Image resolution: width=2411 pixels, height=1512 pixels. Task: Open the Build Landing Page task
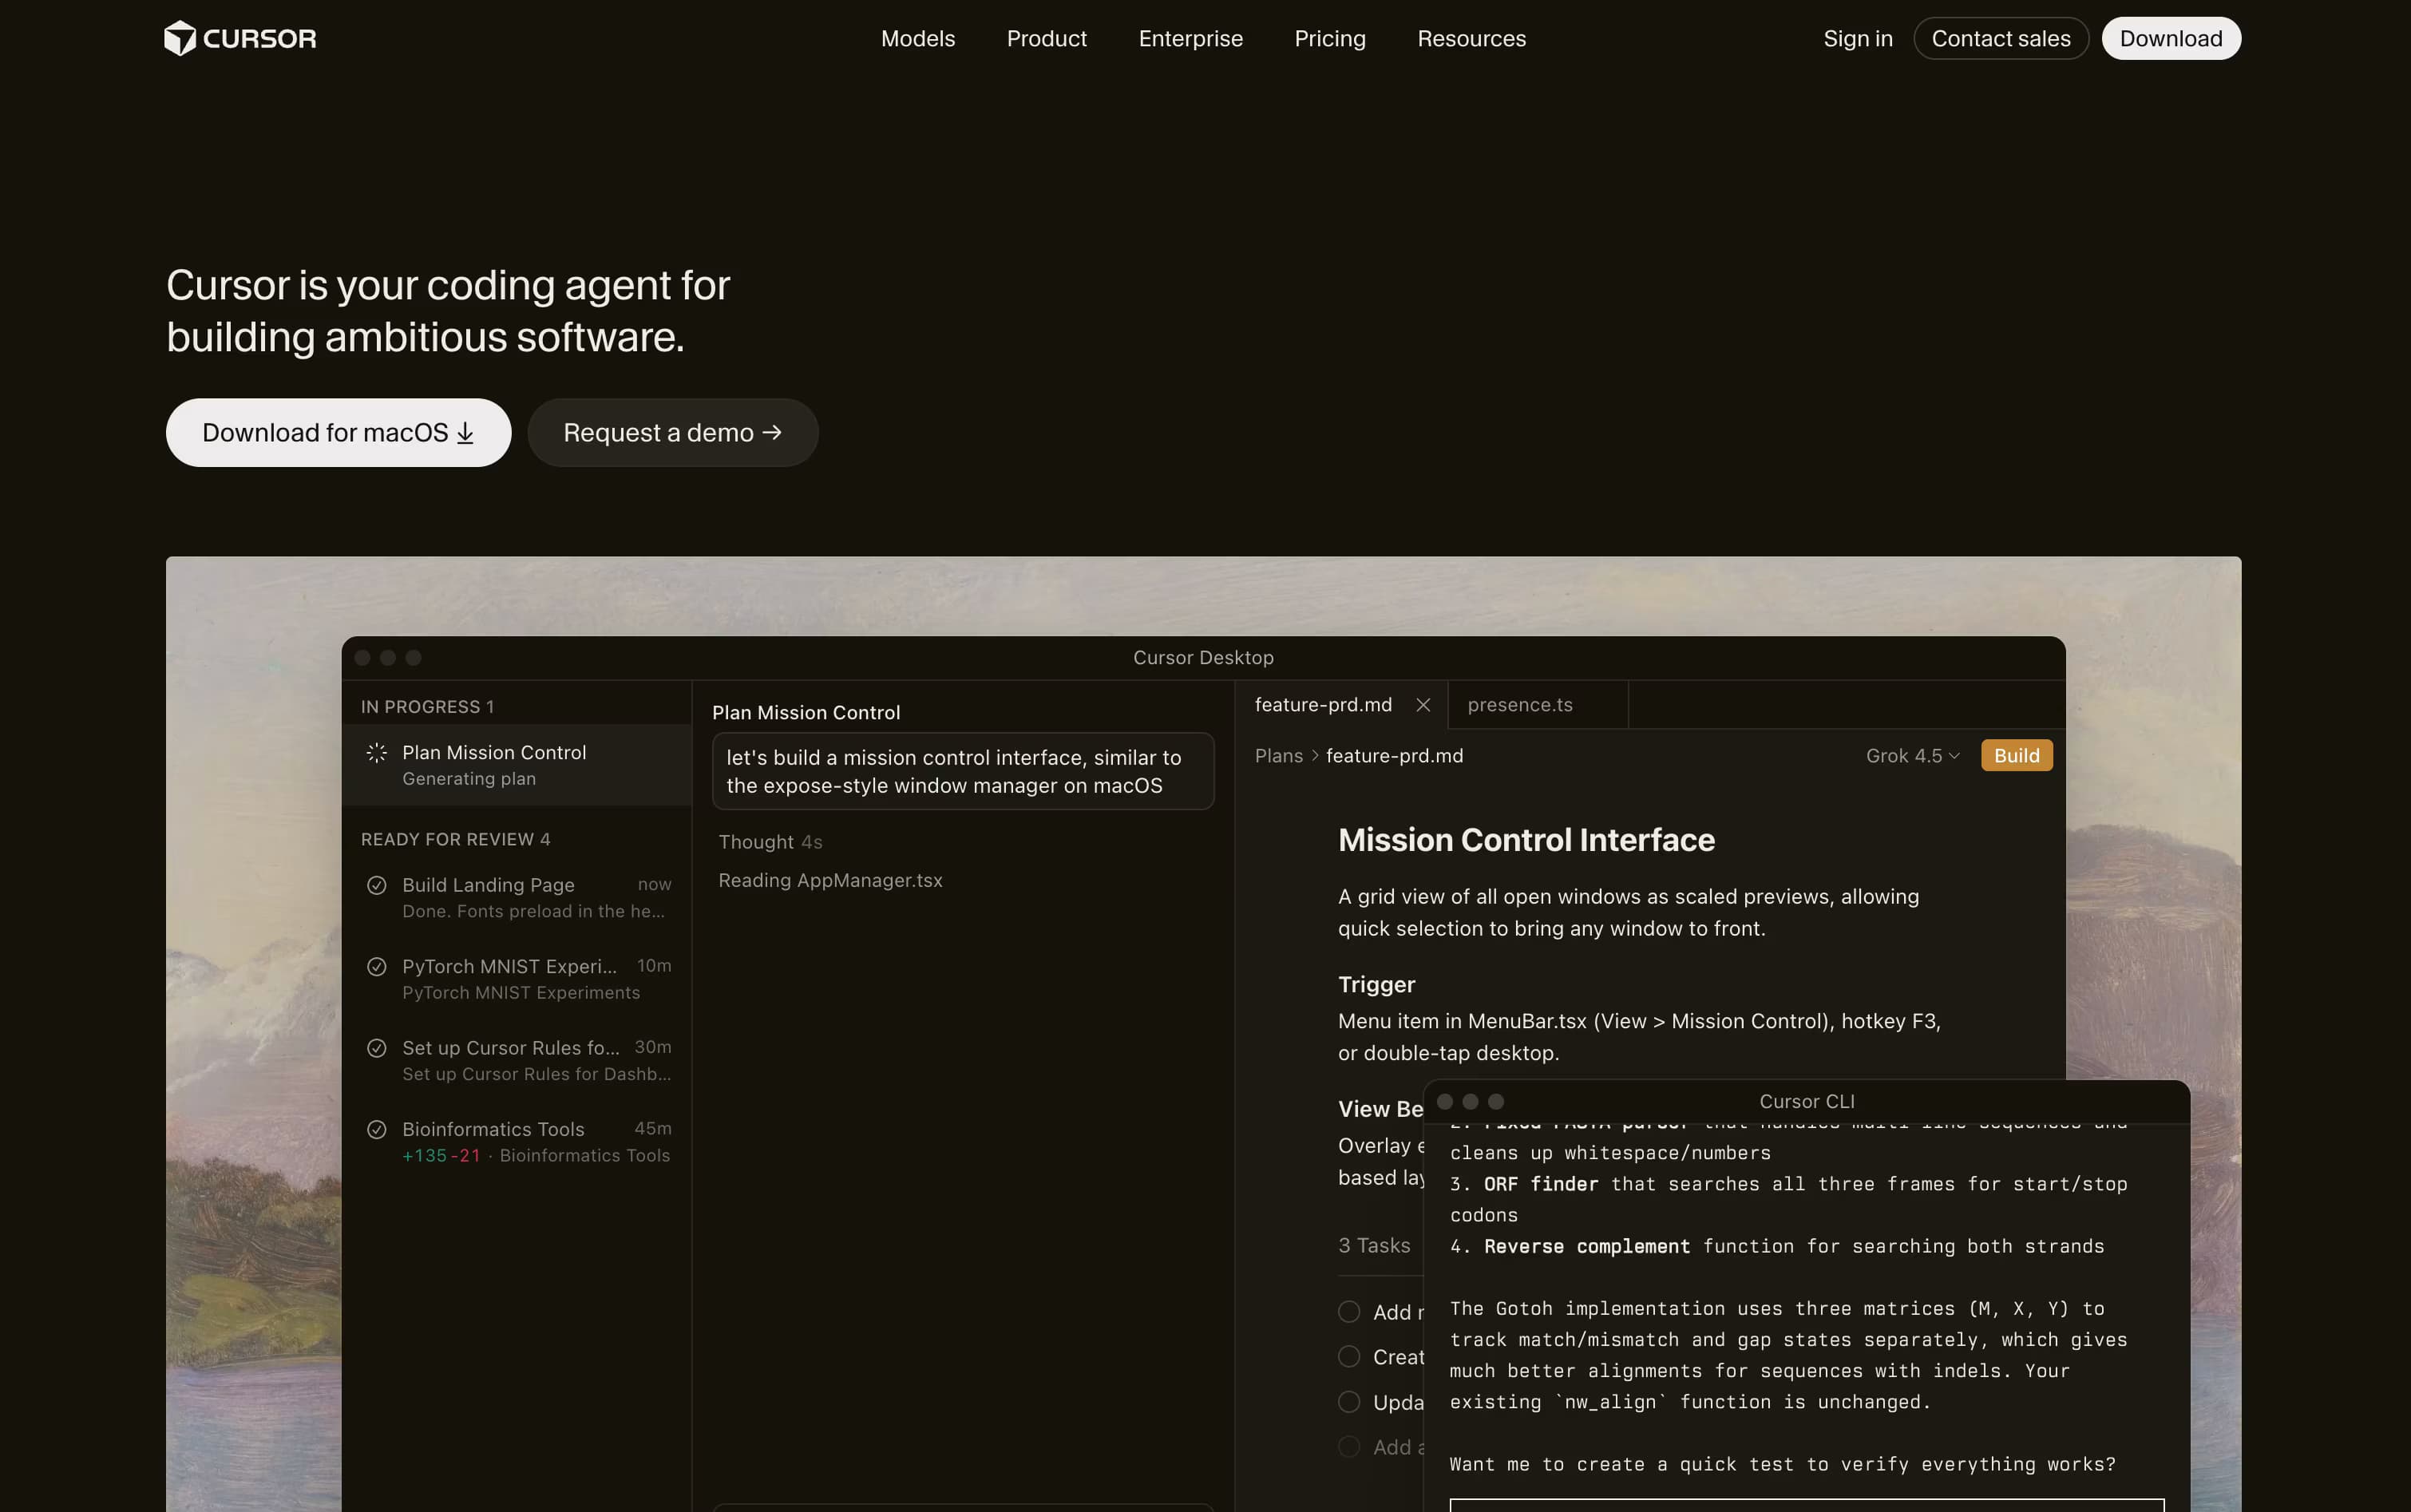click(x=516, y=897)
